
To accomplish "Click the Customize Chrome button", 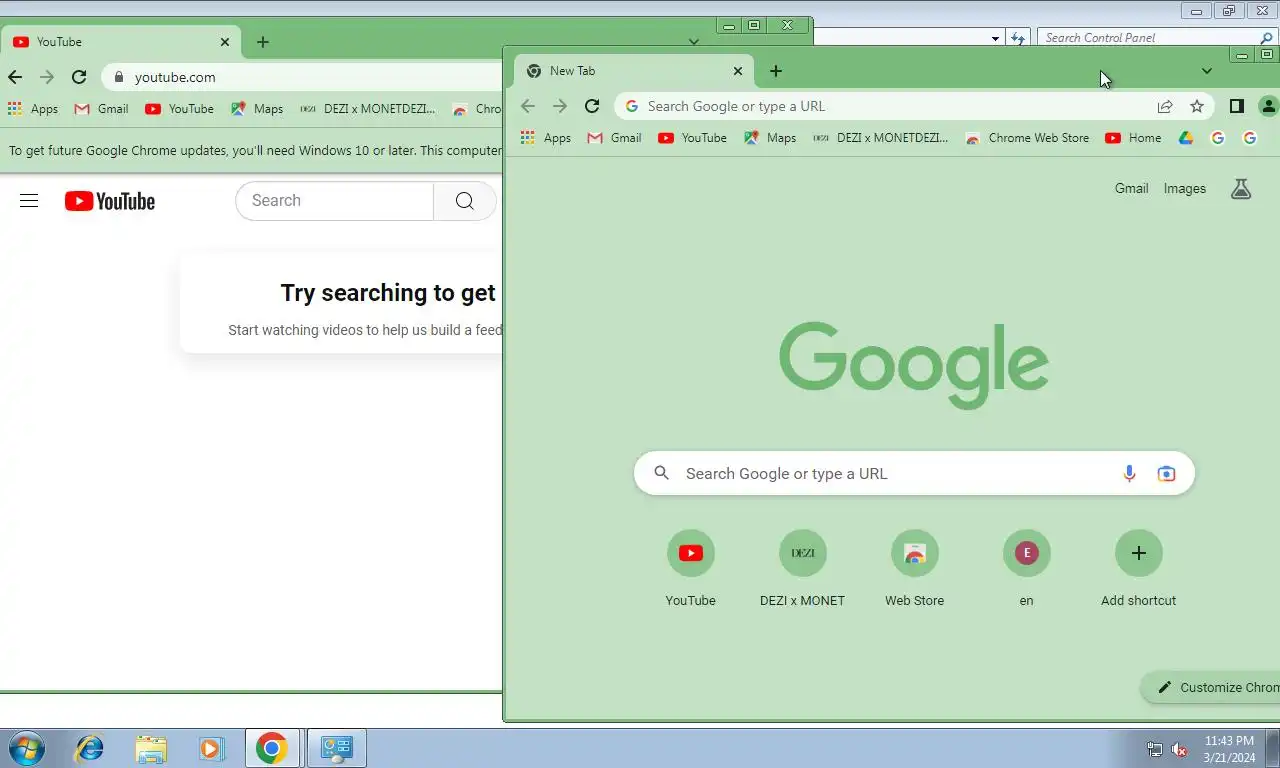I will (1212, 687).
